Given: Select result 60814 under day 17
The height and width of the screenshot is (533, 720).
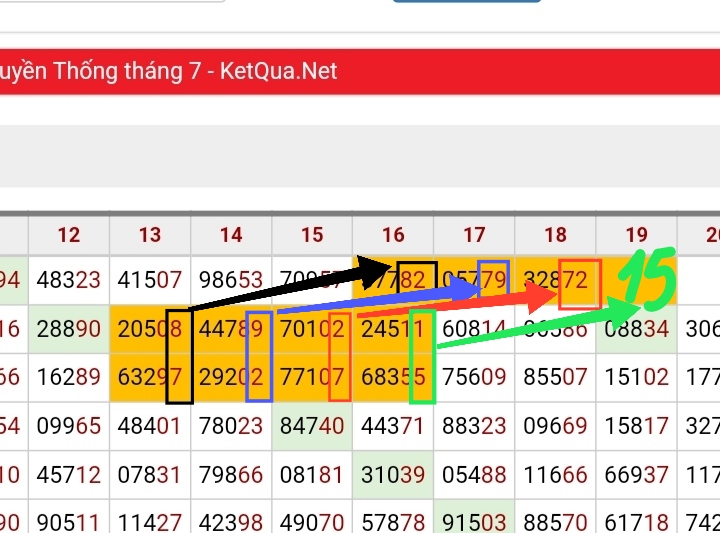Looking at the screenshot, I should [474, 329].
